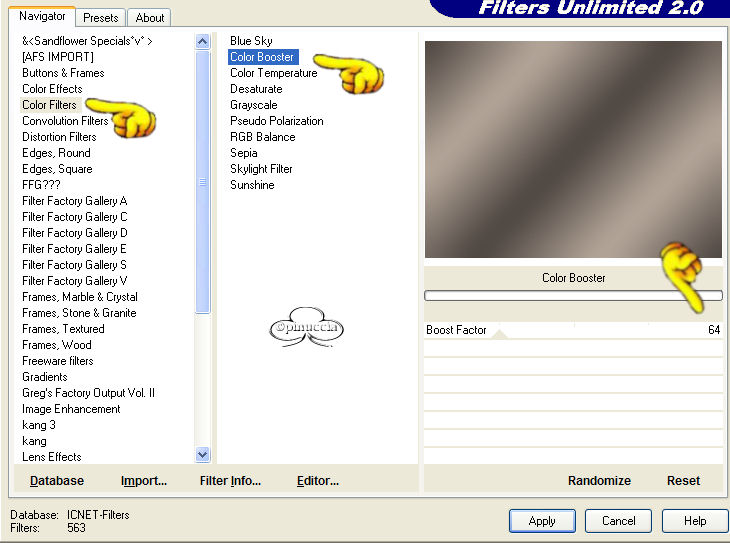
Task: Click the Boost Factor slider handle
Action: [x=499, y=333]
